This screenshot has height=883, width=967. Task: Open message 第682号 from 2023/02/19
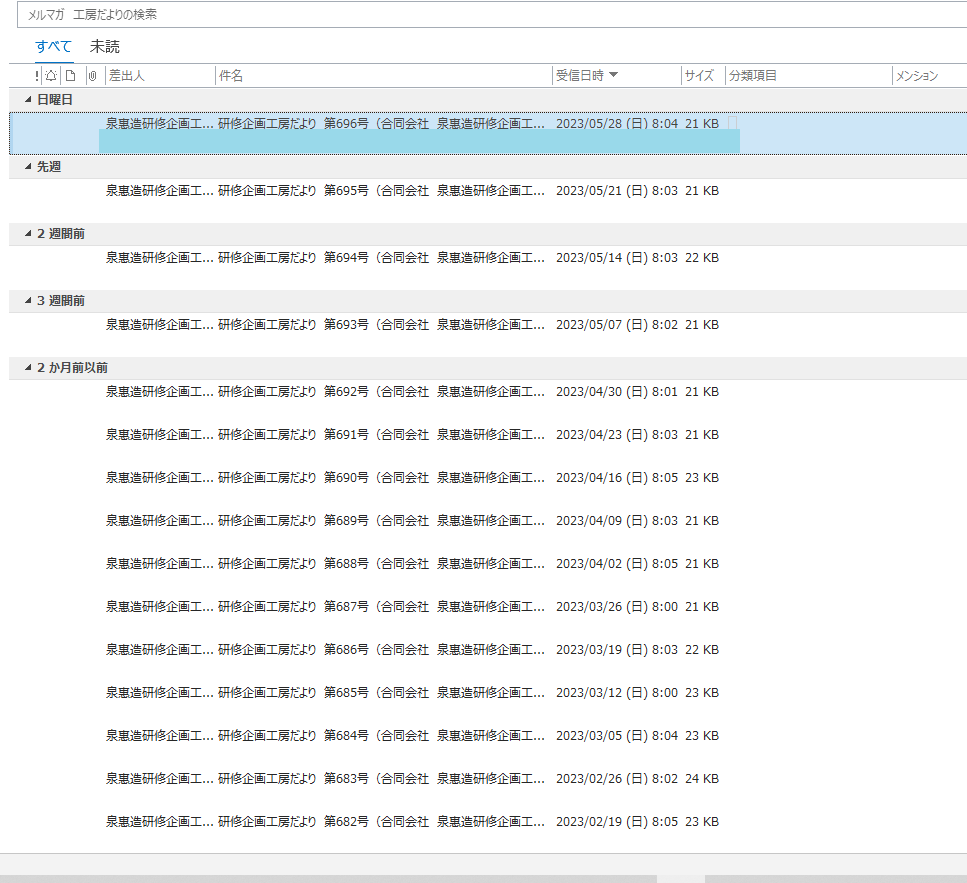click(x=488, y=832)
